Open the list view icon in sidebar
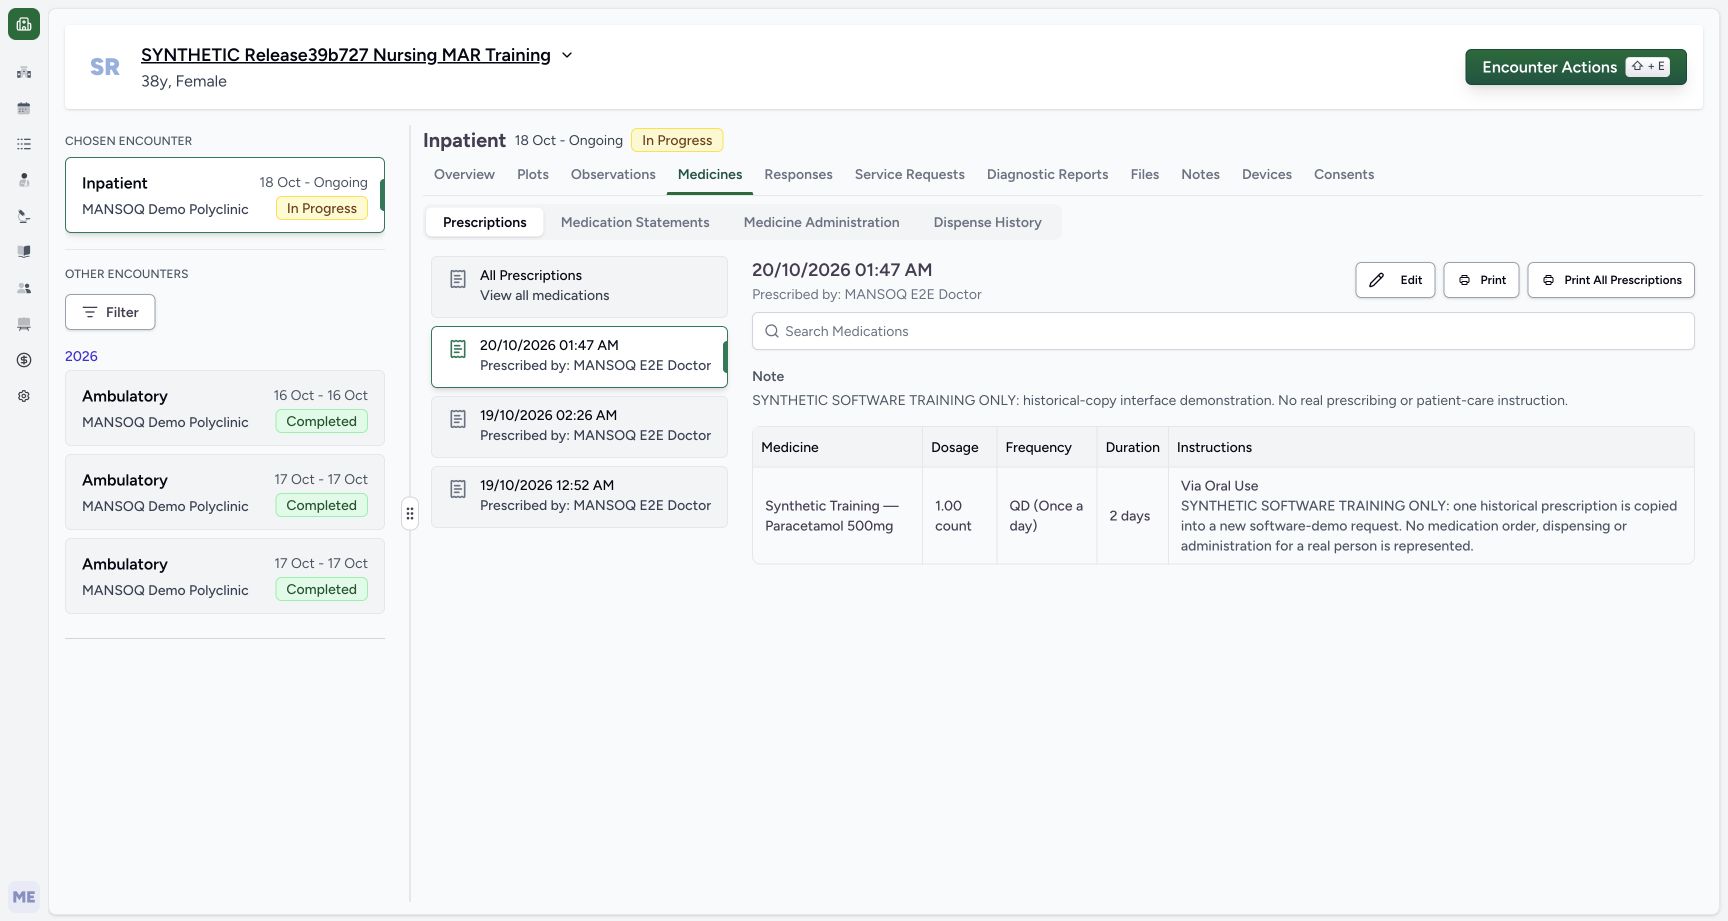The image size is (1728, 921). [24, 144]
